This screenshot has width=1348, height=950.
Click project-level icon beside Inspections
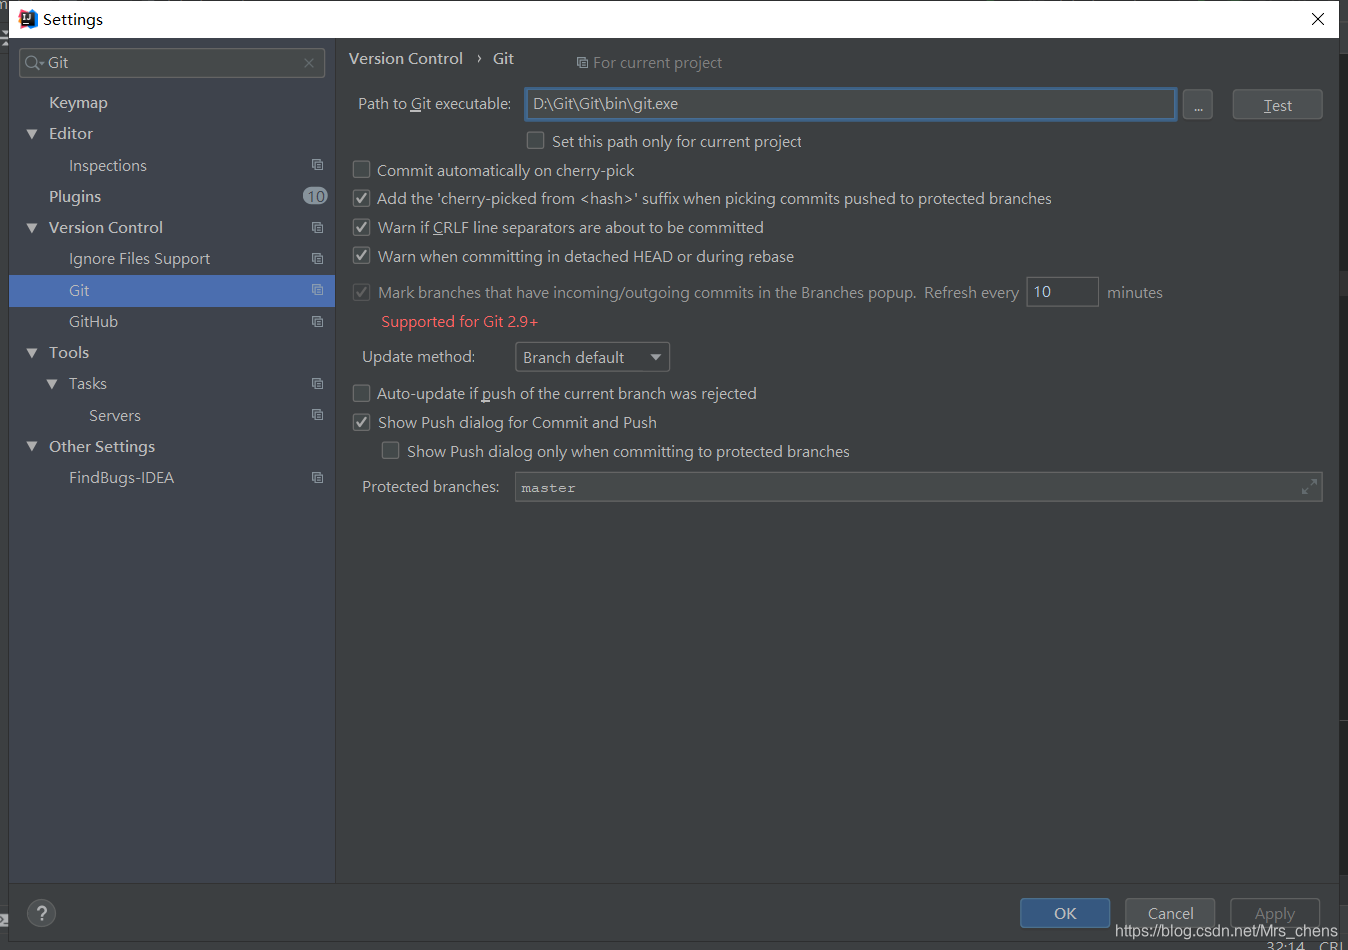tap(317, 165)
